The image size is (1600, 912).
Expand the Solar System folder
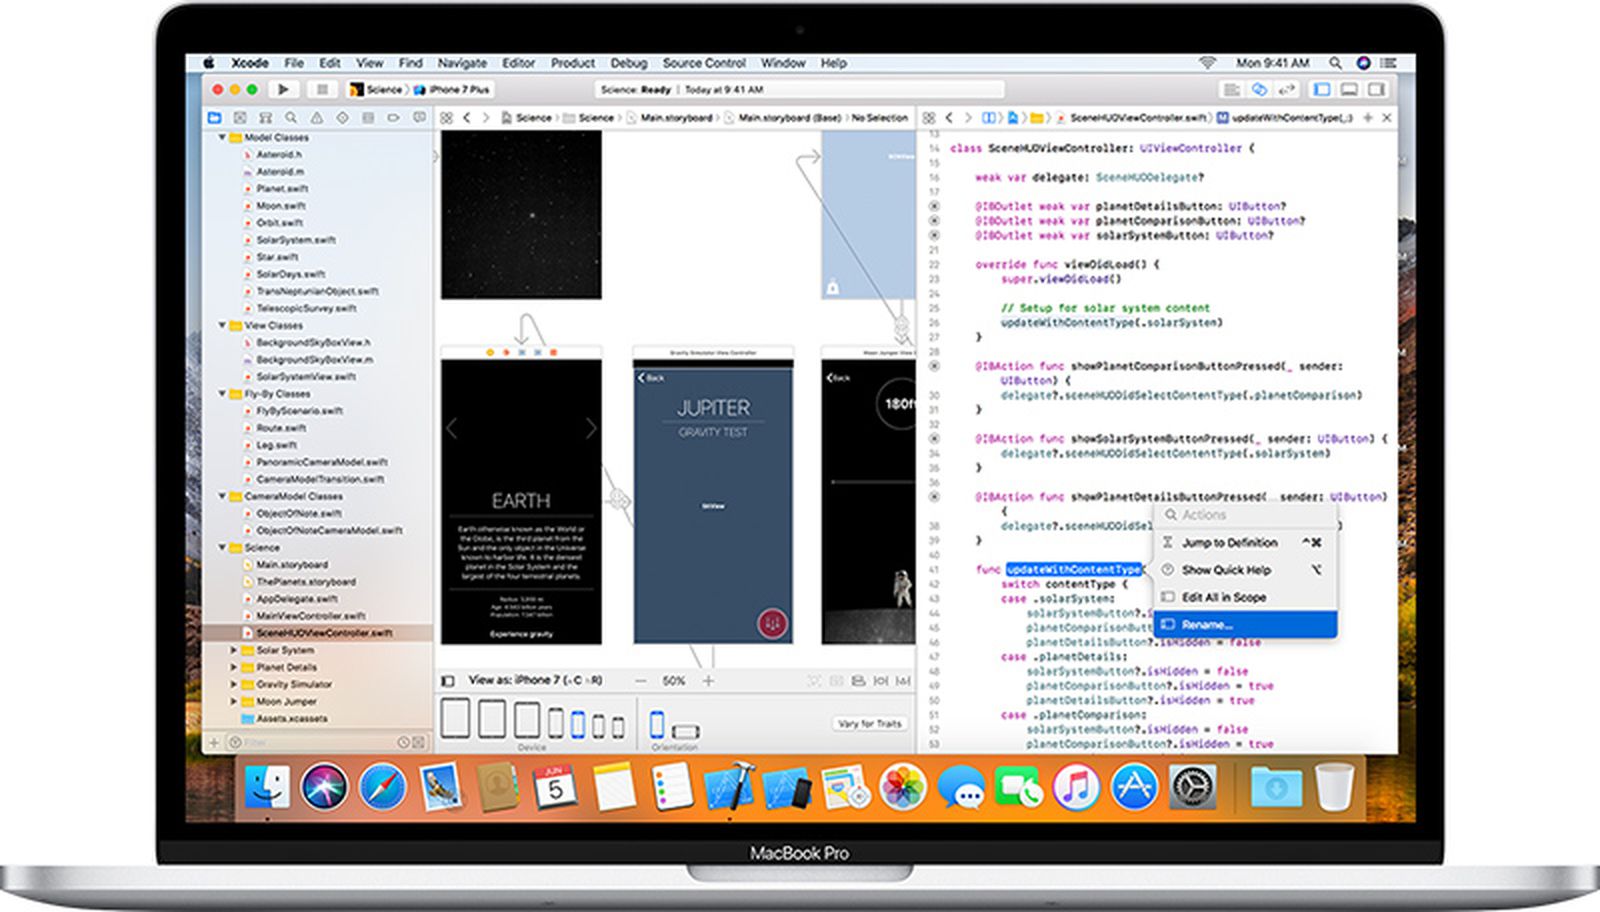pos(234,650)
